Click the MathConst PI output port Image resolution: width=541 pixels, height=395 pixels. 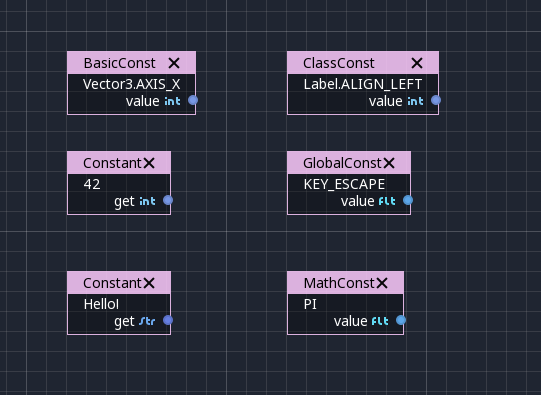[401, 320]
